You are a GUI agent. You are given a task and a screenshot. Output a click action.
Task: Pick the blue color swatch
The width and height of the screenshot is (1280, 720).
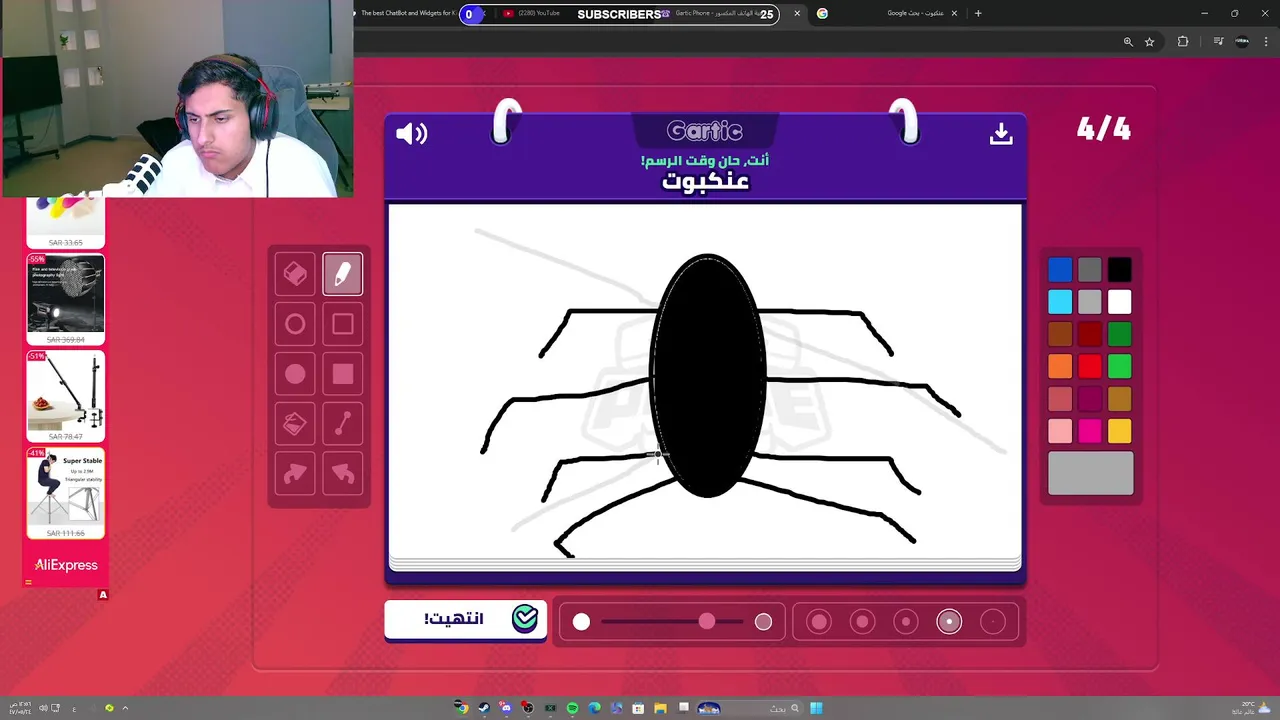[1060, 270]
